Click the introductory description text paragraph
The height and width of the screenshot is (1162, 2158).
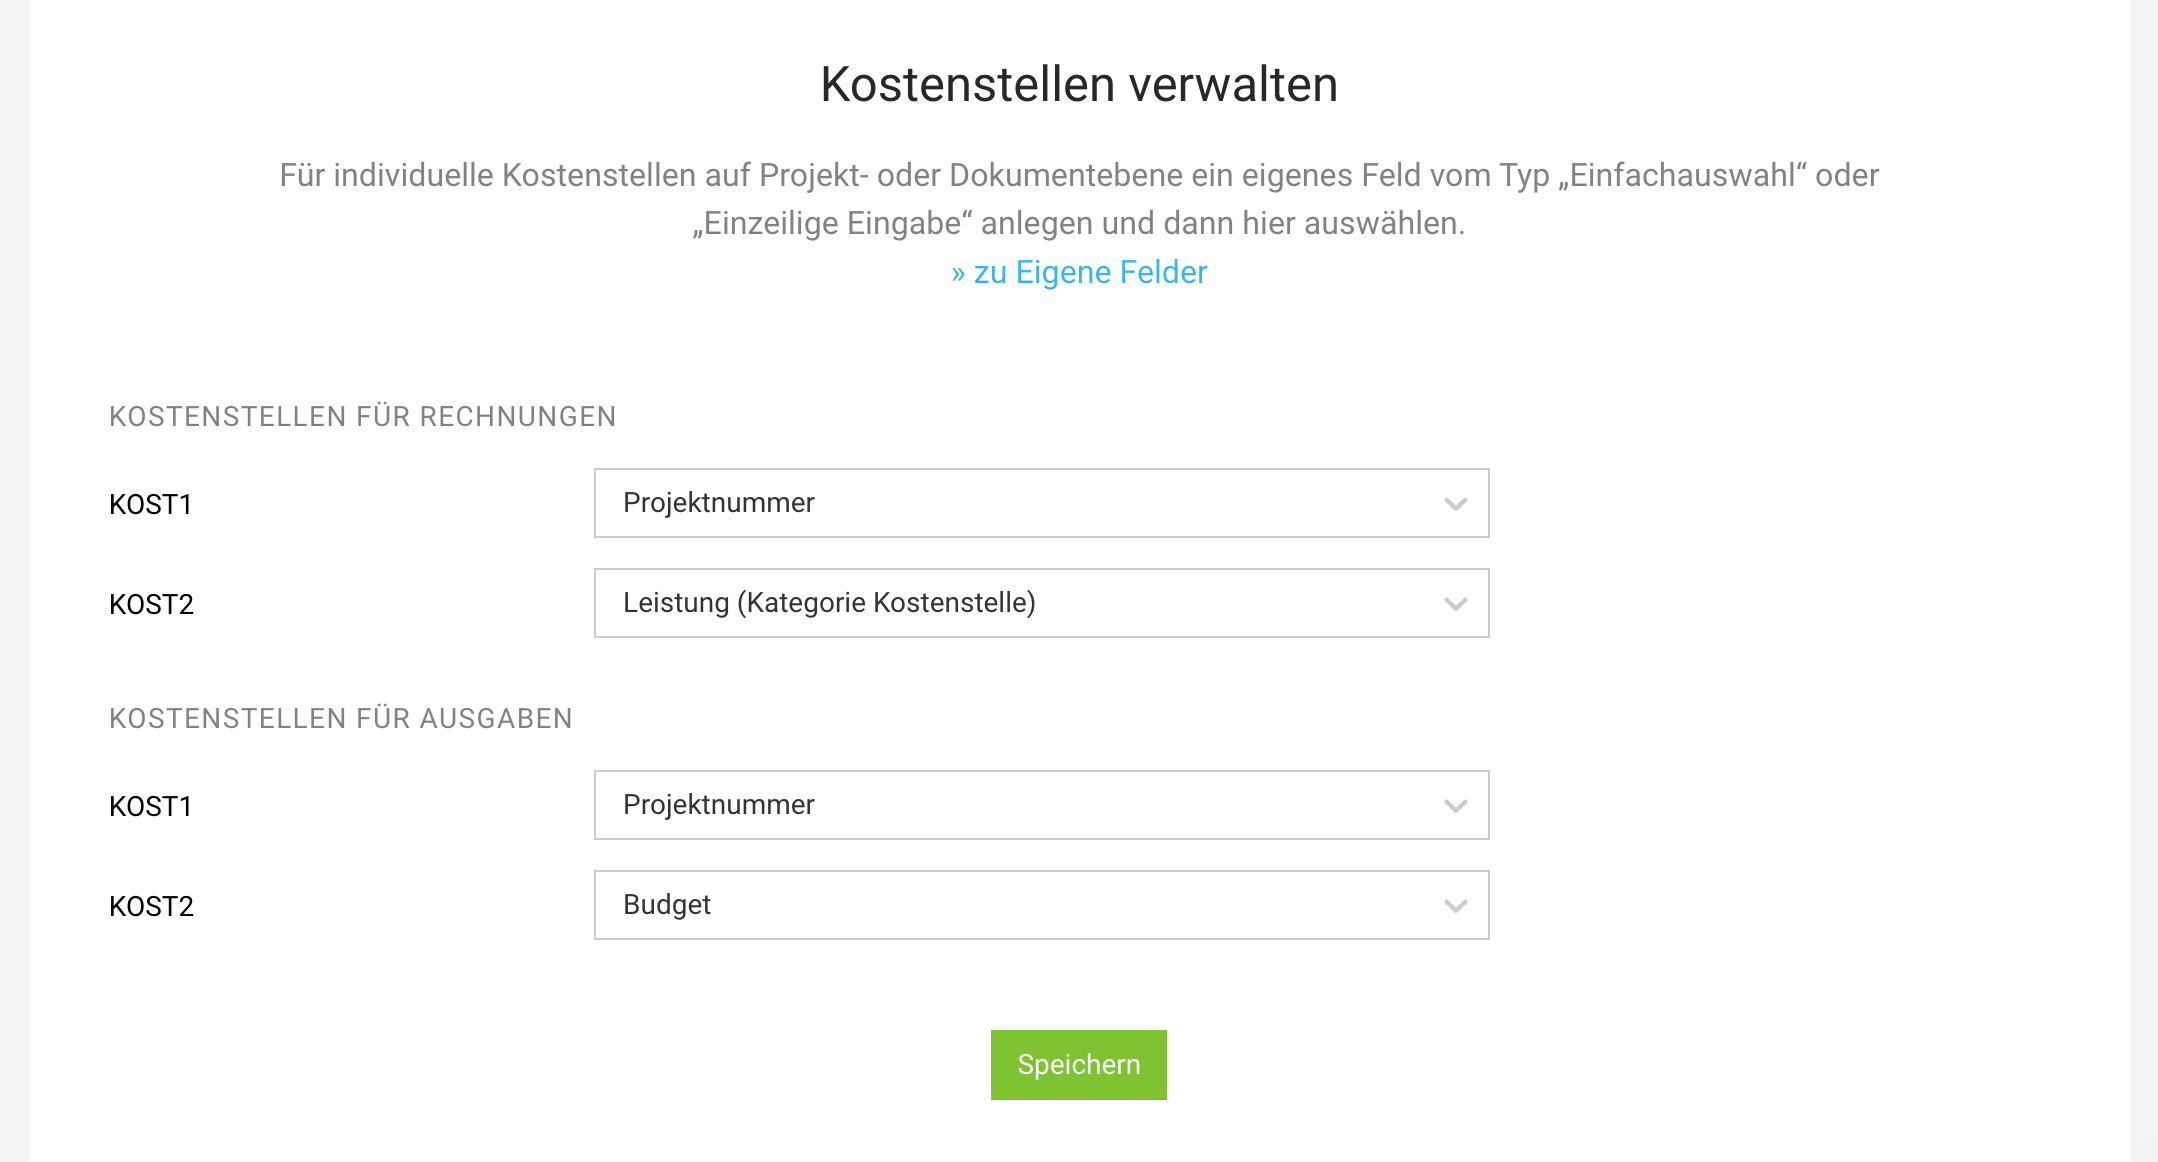click(x=1078, y=198)
